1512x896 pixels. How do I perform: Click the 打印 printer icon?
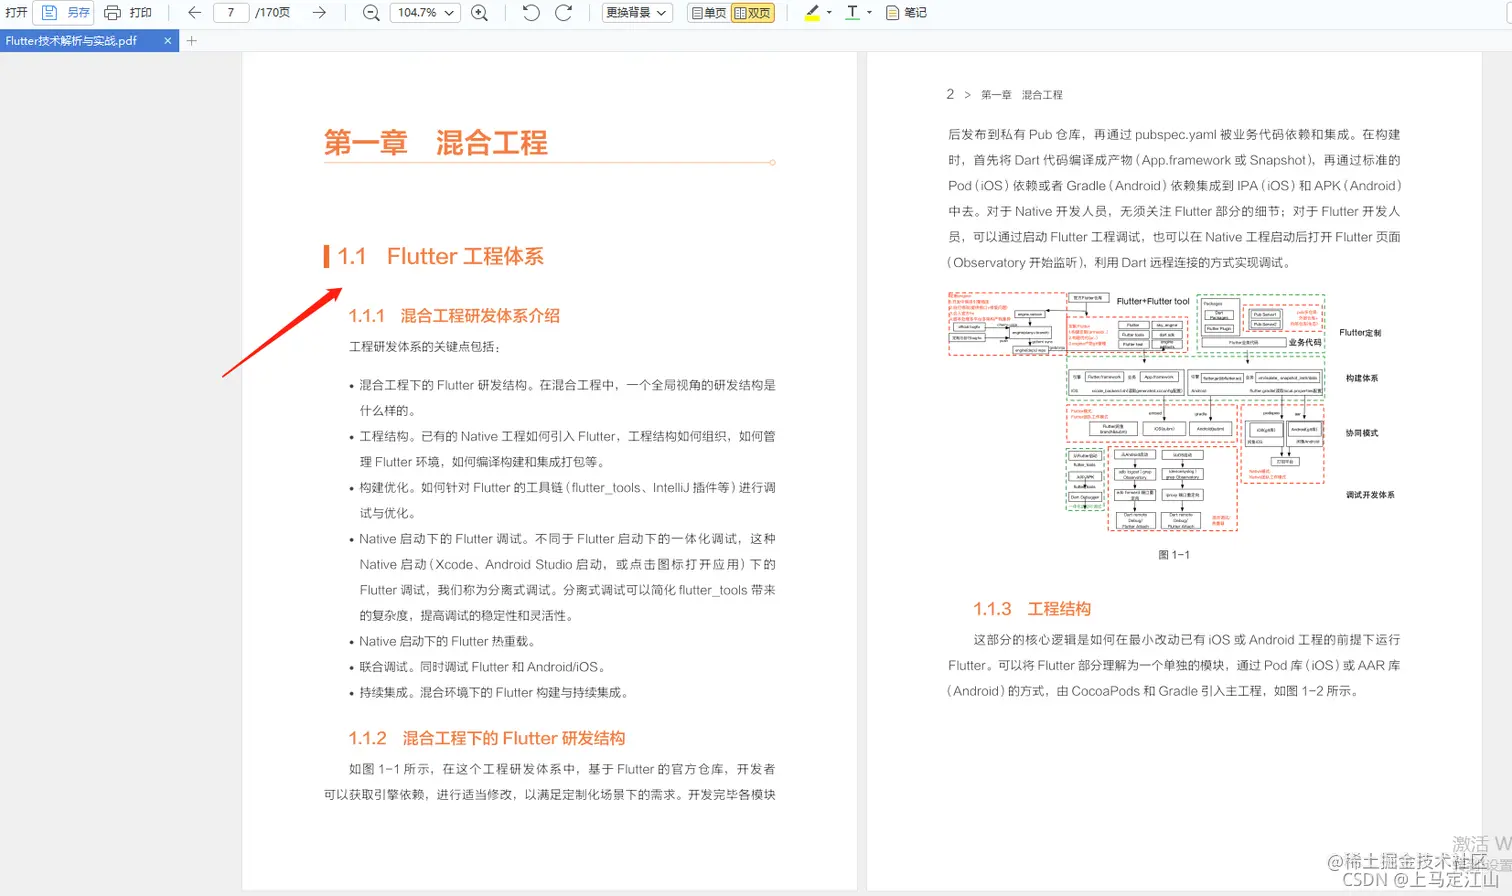[x=112, y=13]
